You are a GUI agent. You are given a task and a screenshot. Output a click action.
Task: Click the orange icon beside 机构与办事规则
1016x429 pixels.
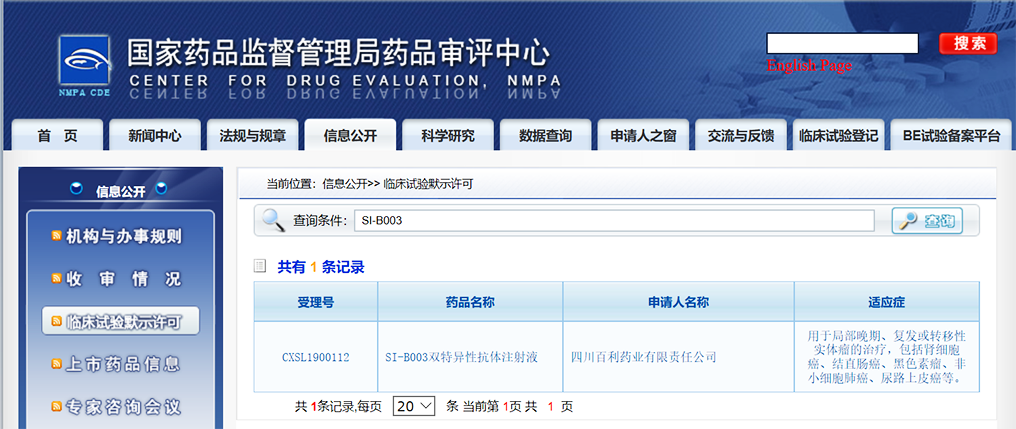(57, 237)
